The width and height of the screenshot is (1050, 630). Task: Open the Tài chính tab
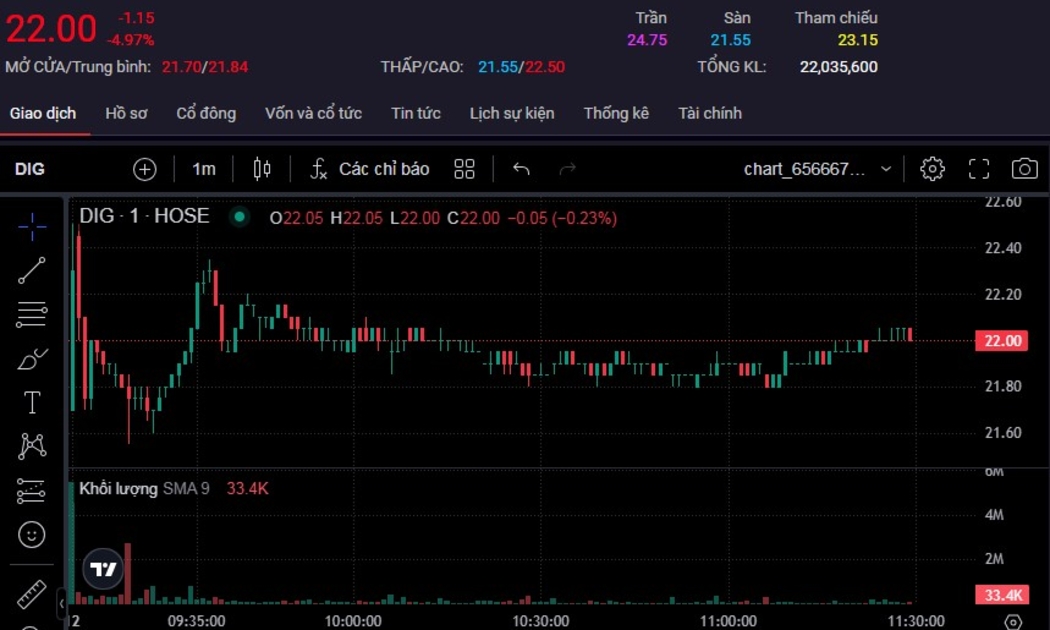(x=710, y=113)
